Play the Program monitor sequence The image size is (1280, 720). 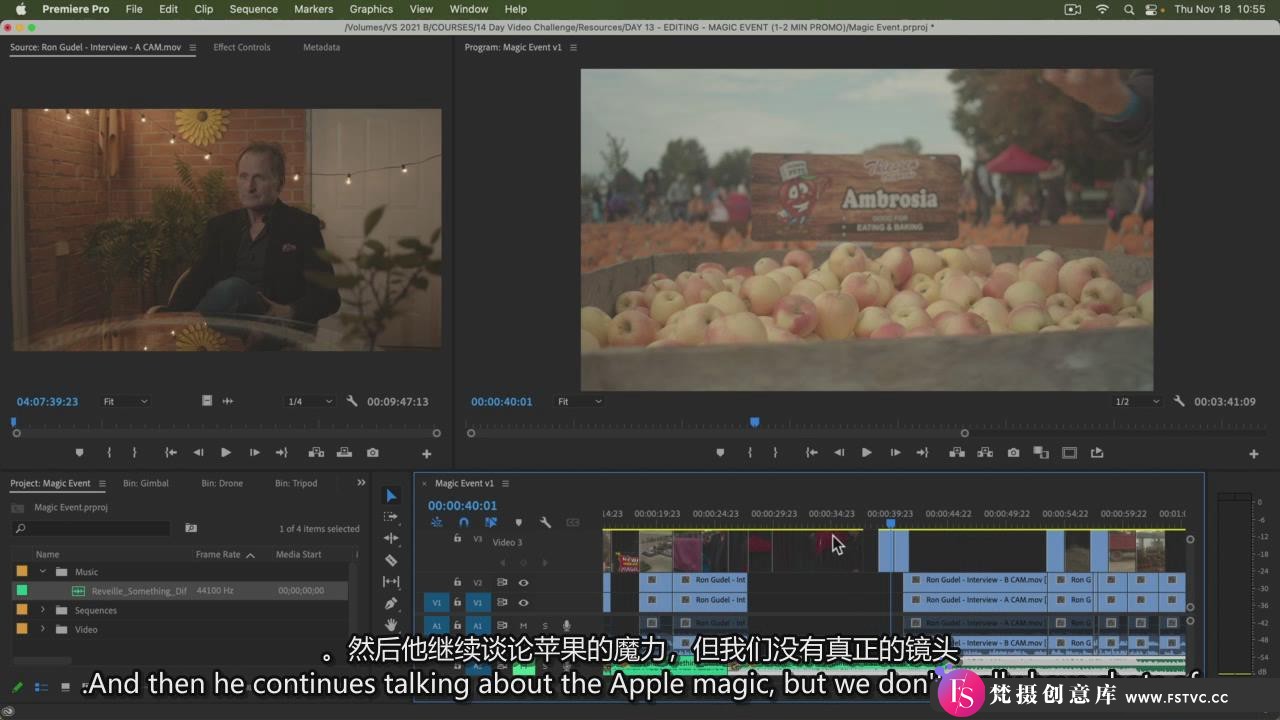(866, 453)
